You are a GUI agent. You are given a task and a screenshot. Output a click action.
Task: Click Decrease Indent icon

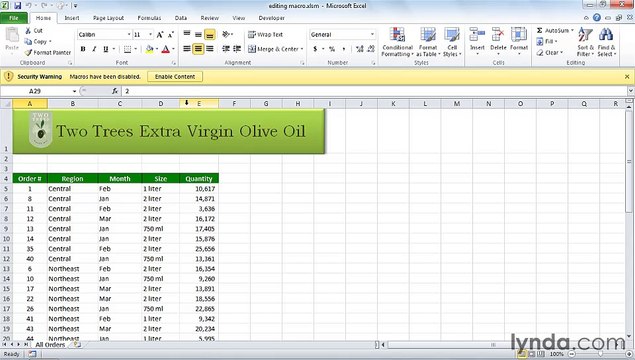(x=226, y=49)
